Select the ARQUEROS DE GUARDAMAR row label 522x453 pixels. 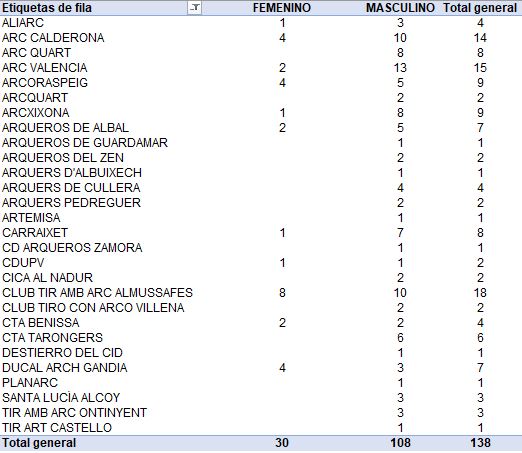pos(85,143)
